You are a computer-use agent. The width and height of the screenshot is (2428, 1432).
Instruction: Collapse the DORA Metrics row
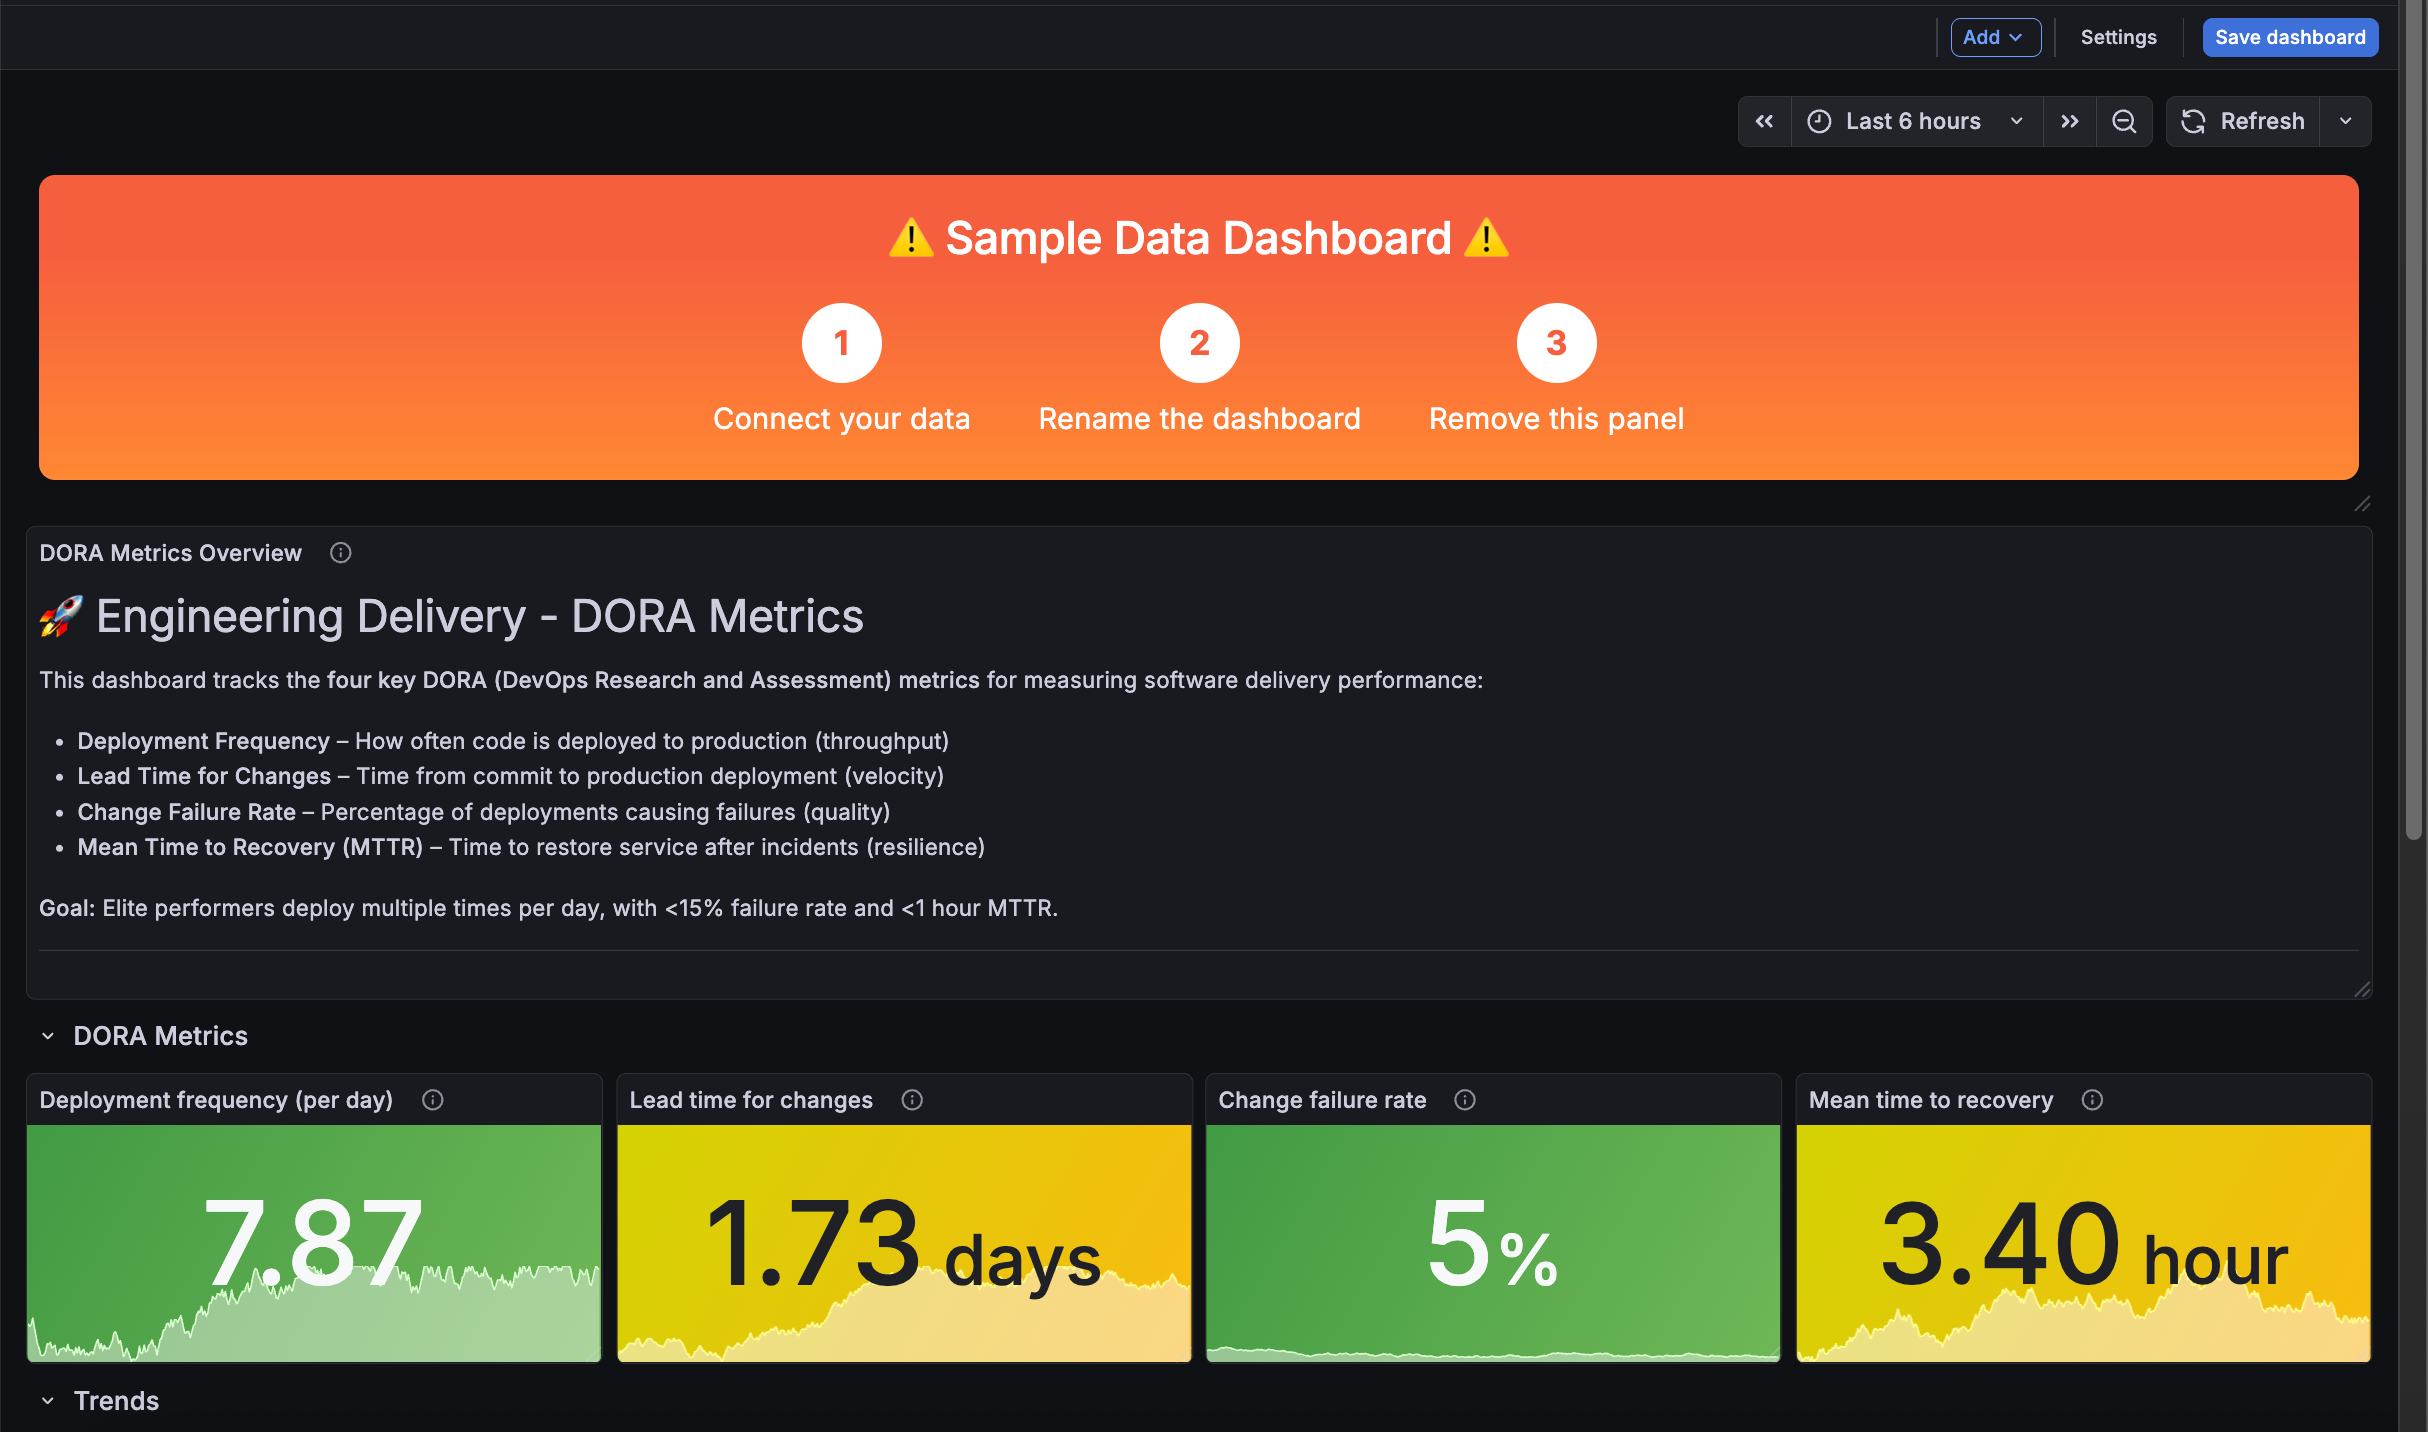click(47, 1035)
